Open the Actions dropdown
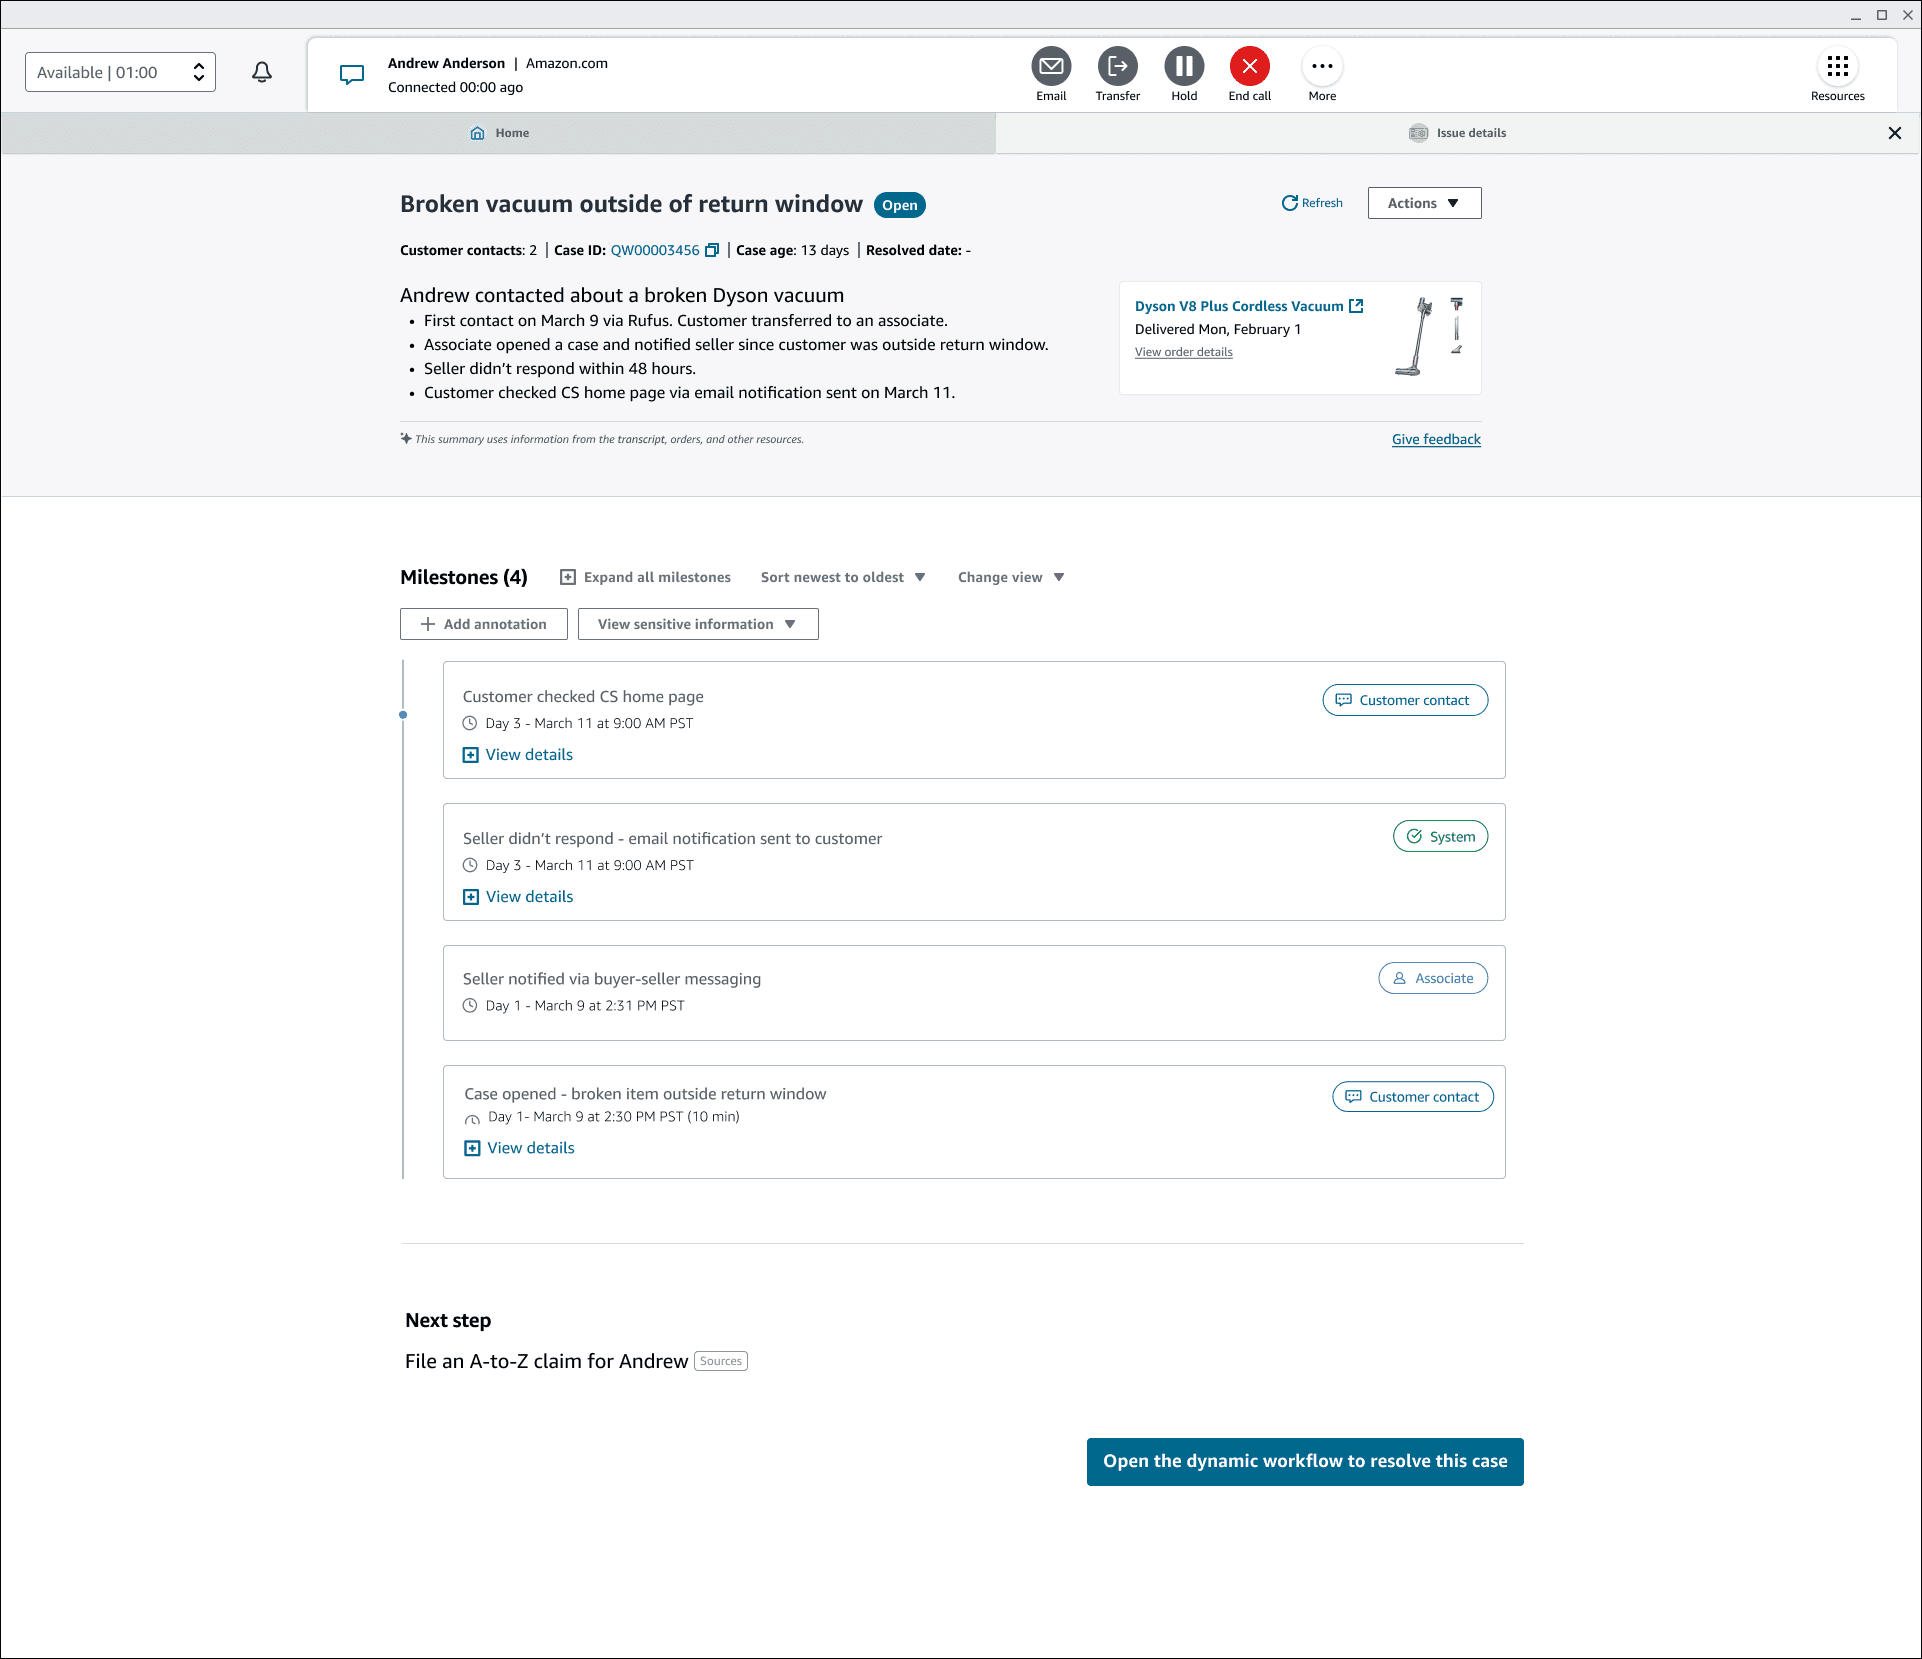Image resolution: width=1922 pixels, height=1659 pixels. coord(1424,203)
